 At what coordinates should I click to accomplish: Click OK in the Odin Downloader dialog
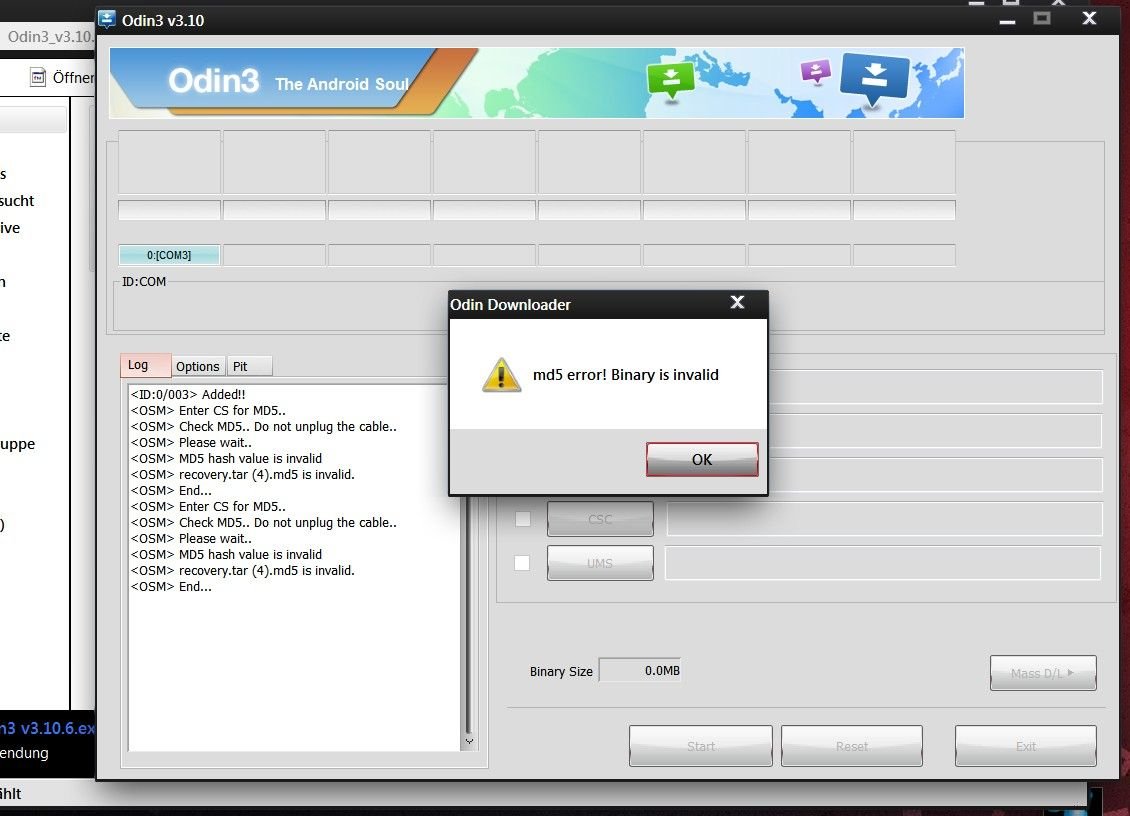click(x=702, y=459)
